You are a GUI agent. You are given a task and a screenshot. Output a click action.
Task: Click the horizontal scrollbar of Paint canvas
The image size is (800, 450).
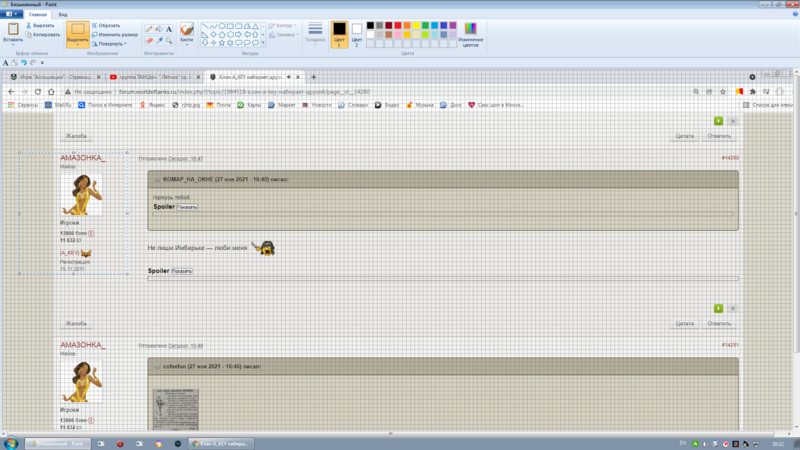pyautogui.click(x=390, y=434)
